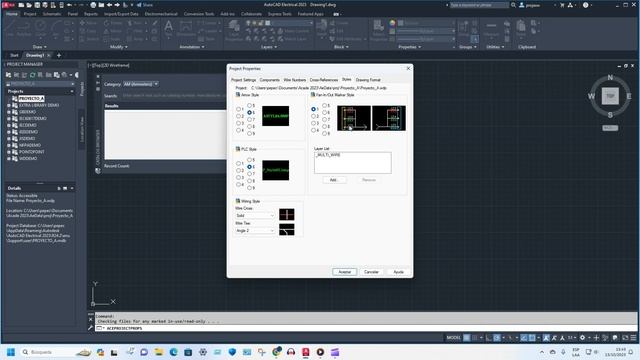Click the Wire Tee preview image
Viewport: 640px width, 360px height.
tap(287, 230)
